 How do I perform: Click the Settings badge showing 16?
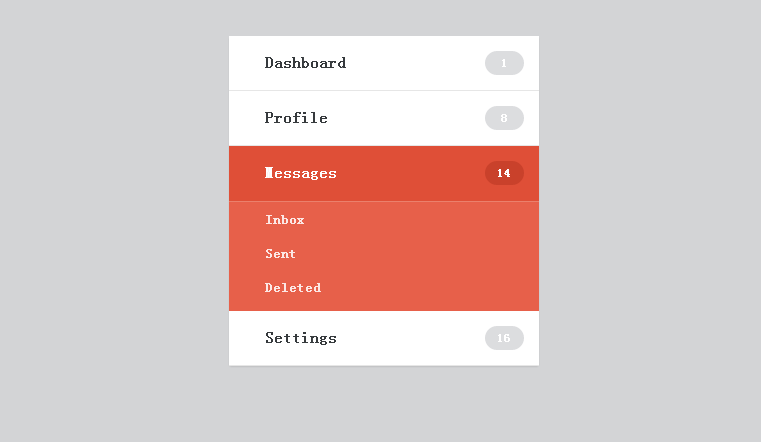pos(504,338)
